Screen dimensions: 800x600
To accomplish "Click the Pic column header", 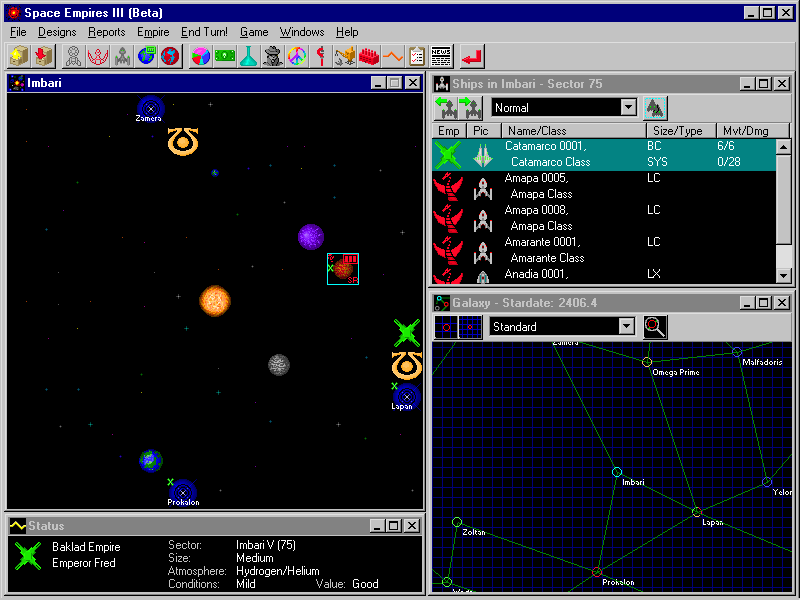I will (484, 131).
